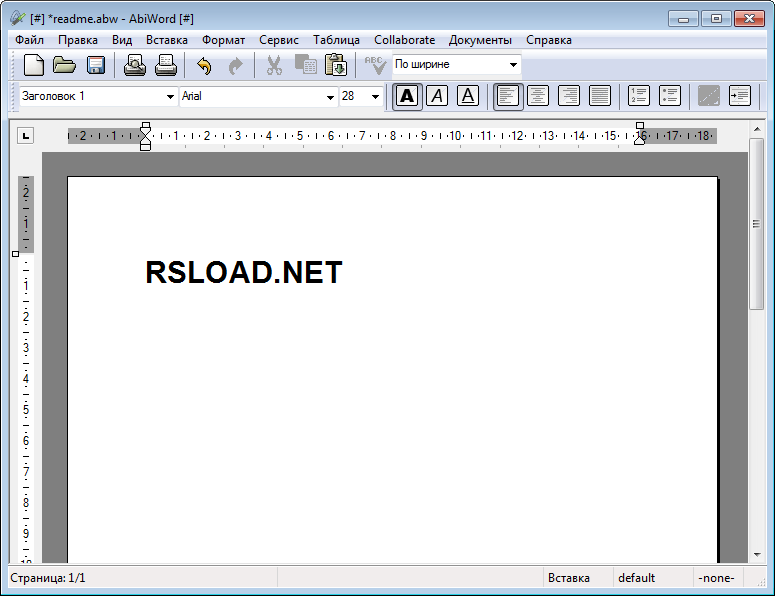Image resolution: width=775 pixels, height=596 pixels.
Task: Expand the zoom dropdown showing По ширине
Action: tap(513, 65)
